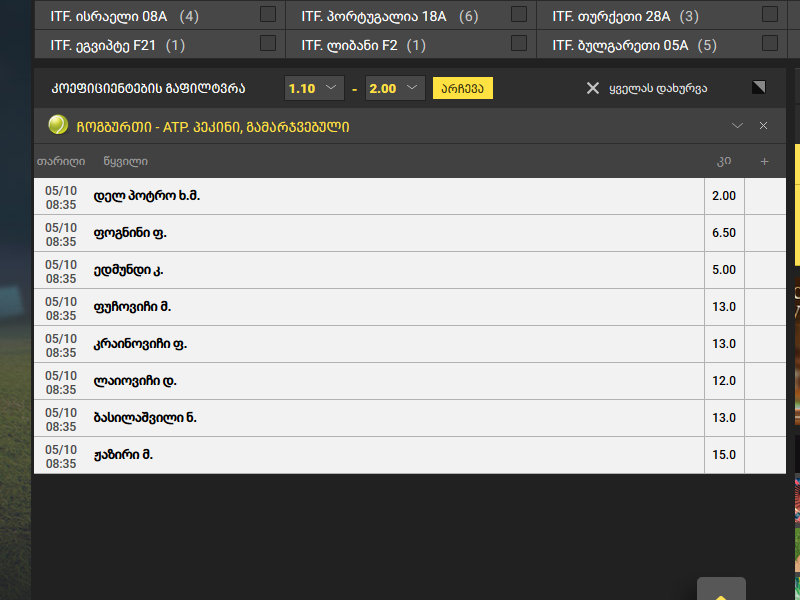Click the scroll-to-top arrow button
Viewport: 800px width, 600px height.
(x=721, y=590)
